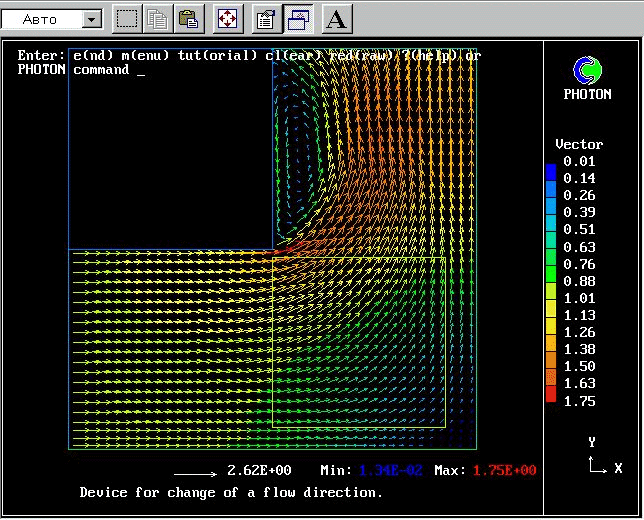644x520 pixels.
Task: Open the Properties toolbar icon
Action: point(267,19)
